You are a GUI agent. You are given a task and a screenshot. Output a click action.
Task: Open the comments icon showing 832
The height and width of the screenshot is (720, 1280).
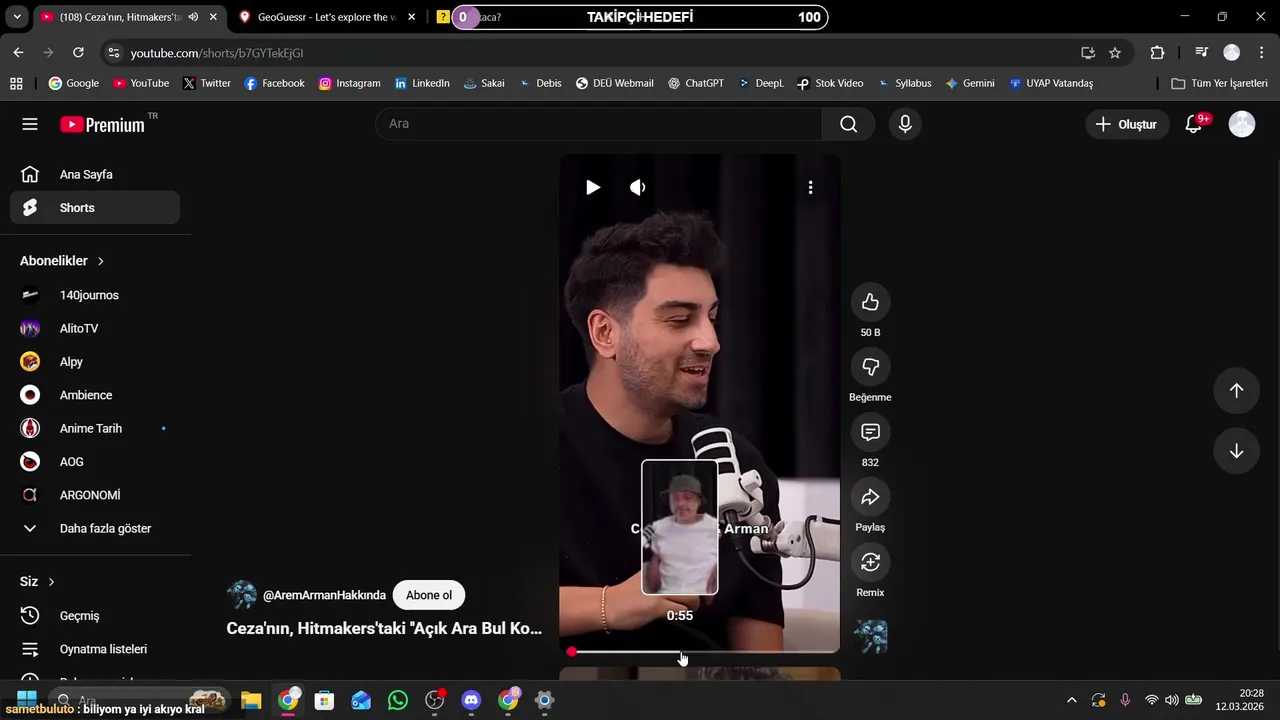[870, 432]
